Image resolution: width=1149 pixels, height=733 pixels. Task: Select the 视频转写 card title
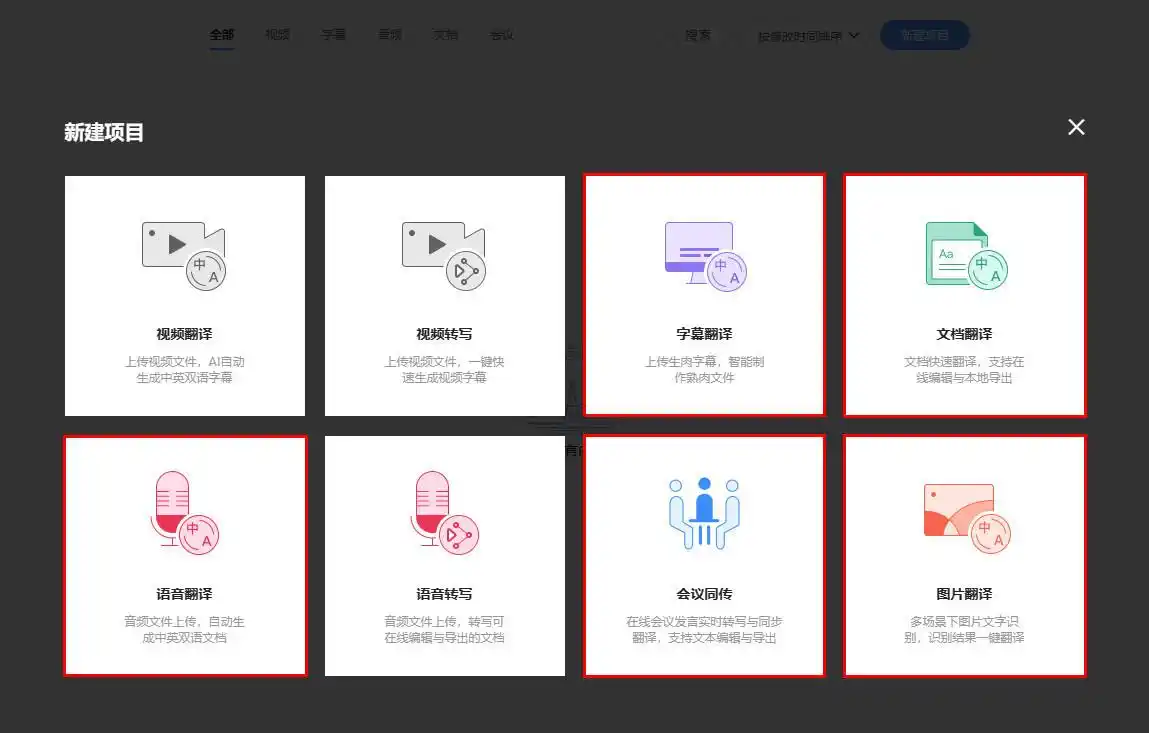pos(444,334)
